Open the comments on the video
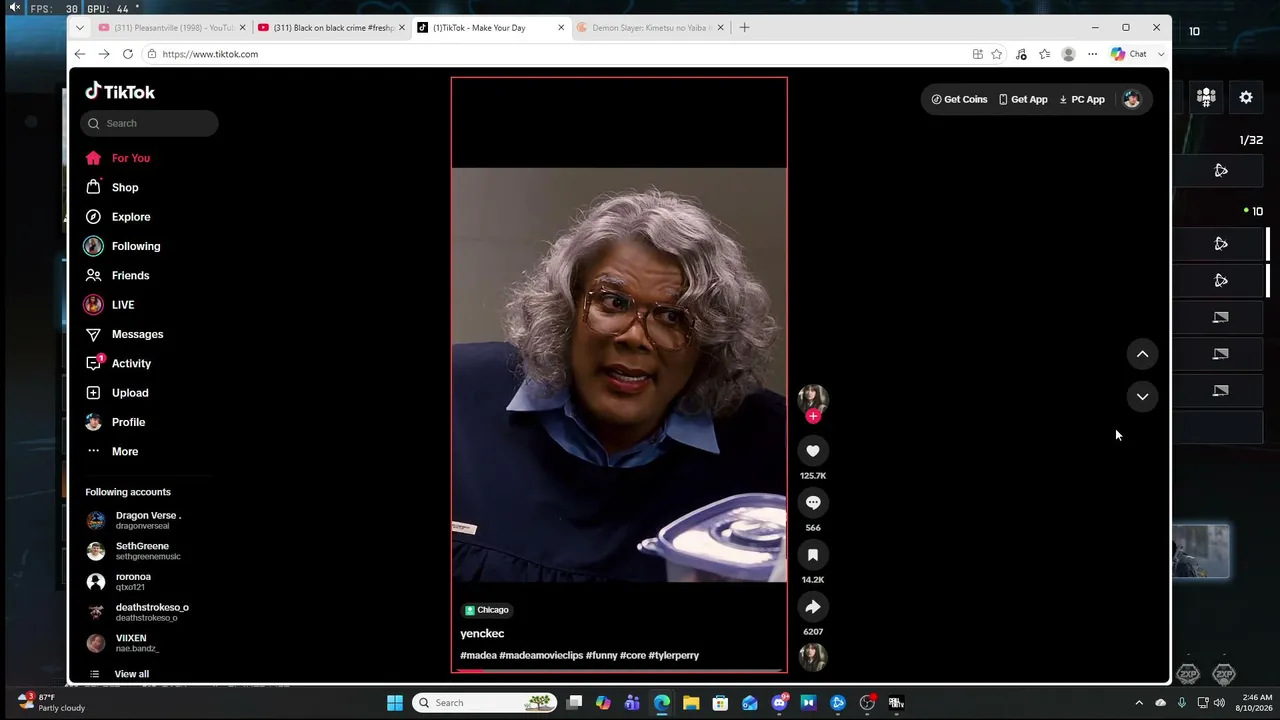The width and height of the screenshot is (1280, 720). (x=813, y=503)
